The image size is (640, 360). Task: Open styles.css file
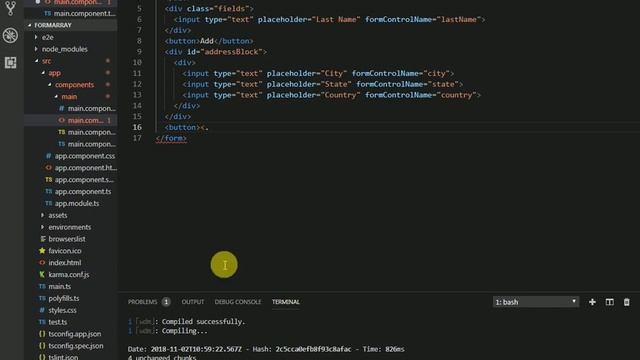click(71, 310)
